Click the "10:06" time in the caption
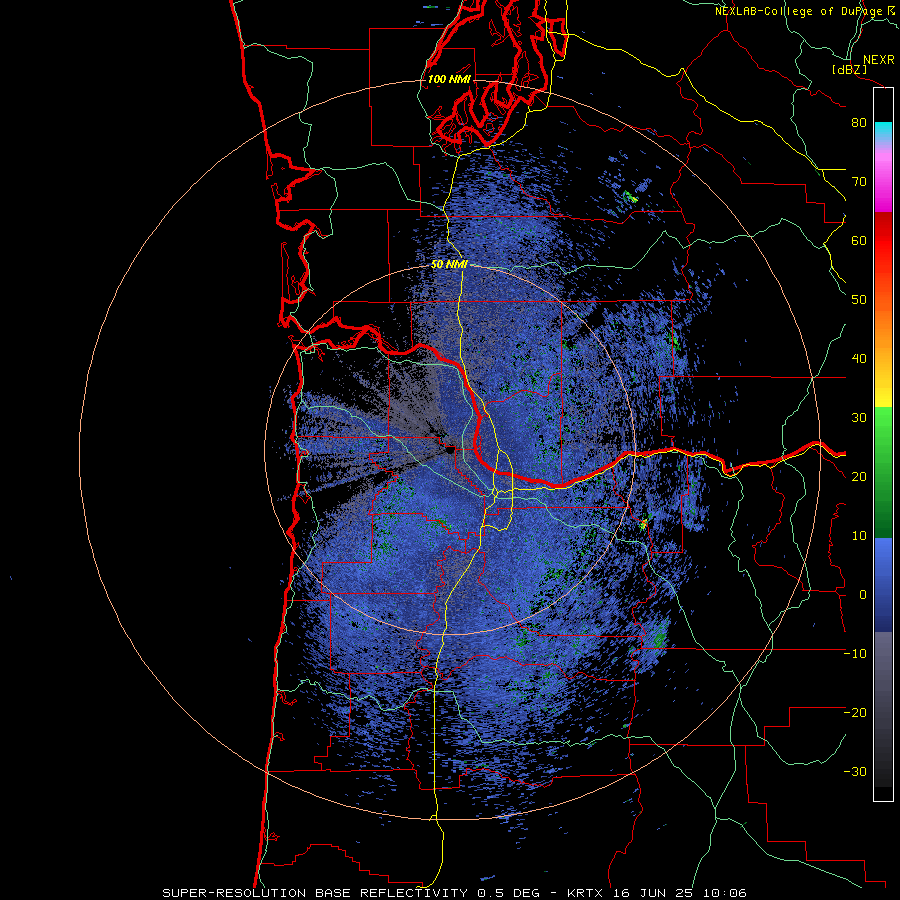 [723, 893]
